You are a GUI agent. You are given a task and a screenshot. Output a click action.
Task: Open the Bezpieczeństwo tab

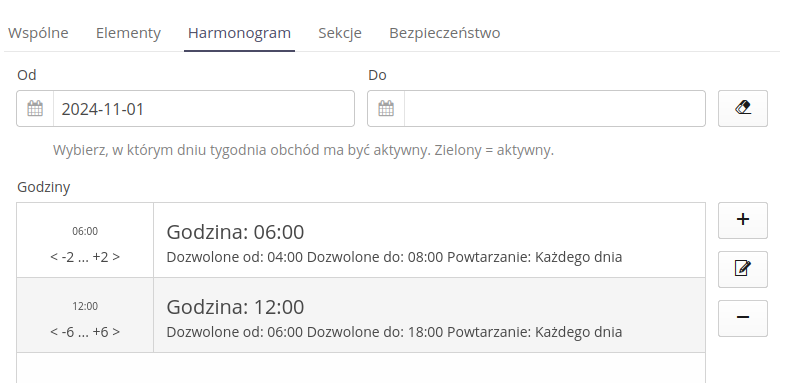click(445, 33)
